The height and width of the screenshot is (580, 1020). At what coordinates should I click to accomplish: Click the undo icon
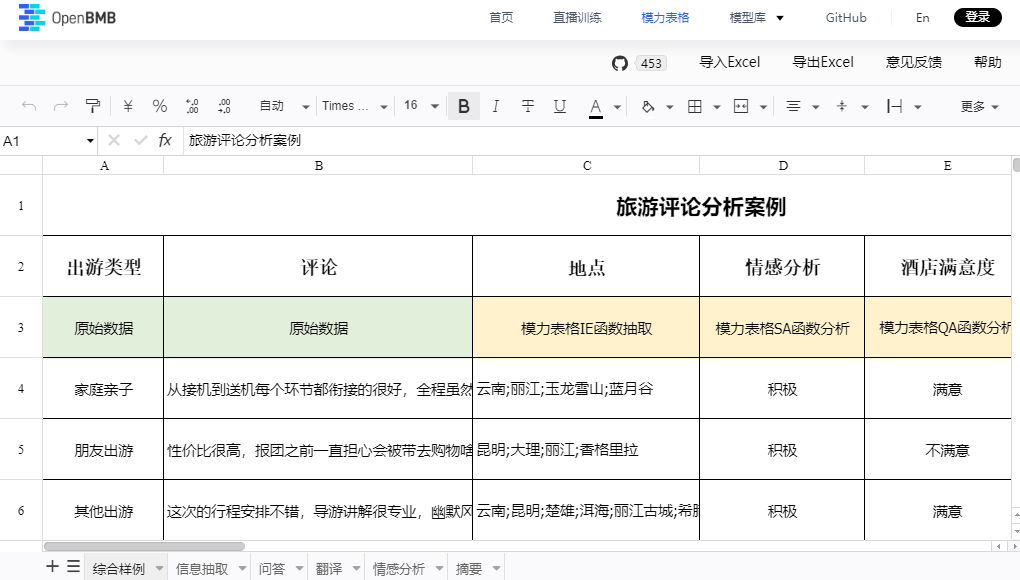pos(31,106)
